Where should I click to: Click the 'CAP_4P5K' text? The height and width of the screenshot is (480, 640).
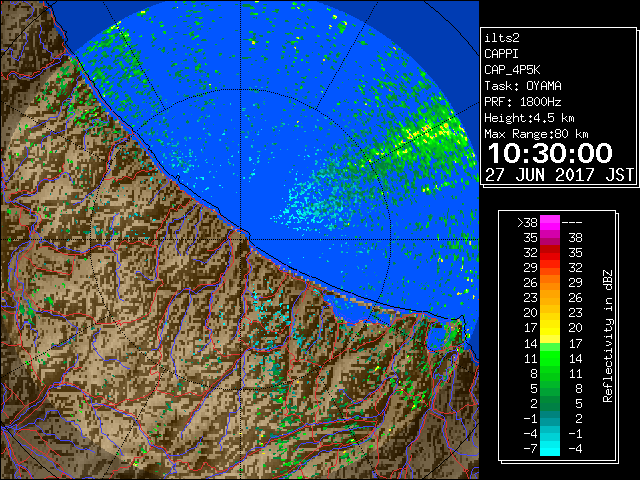point(512,70)
